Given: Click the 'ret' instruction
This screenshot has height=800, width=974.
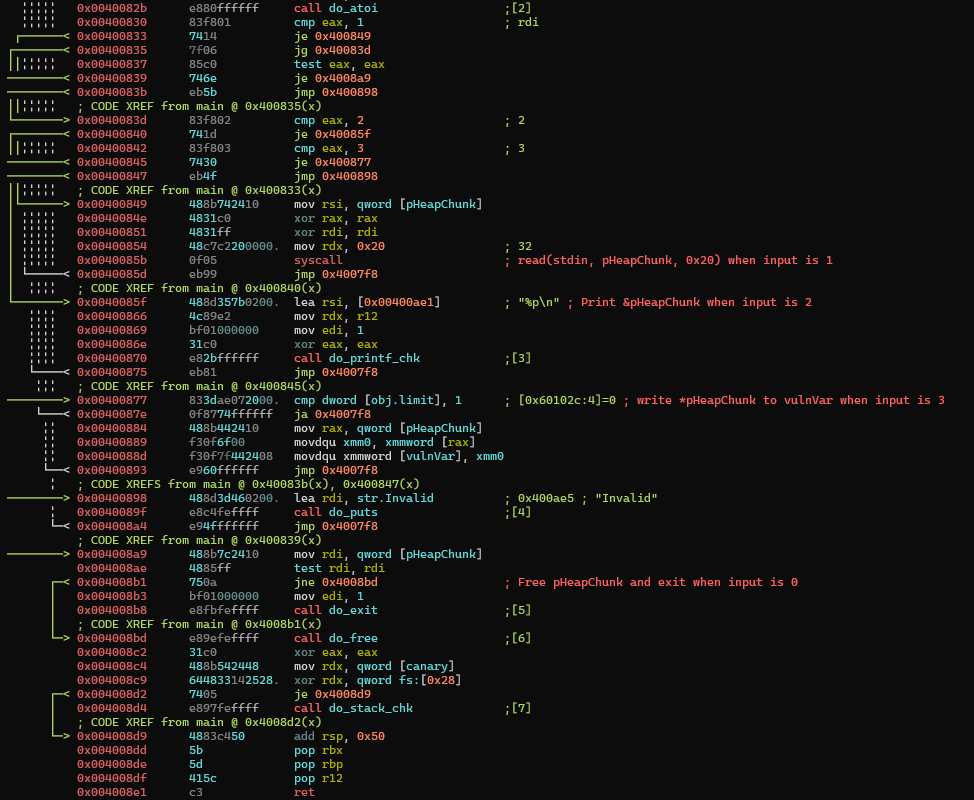Looking at the screenshot, I should (304, 793).
